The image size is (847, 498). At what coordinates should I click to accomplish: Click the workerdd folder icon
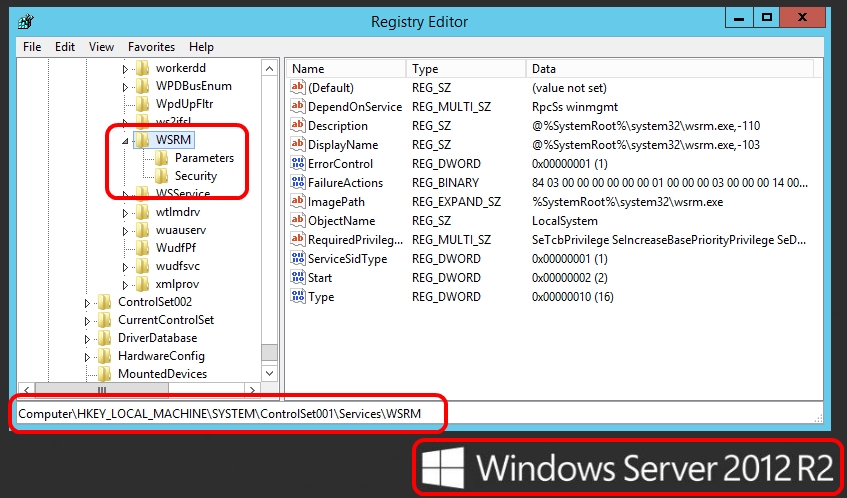pyautogui.click(x=142, y=68)
